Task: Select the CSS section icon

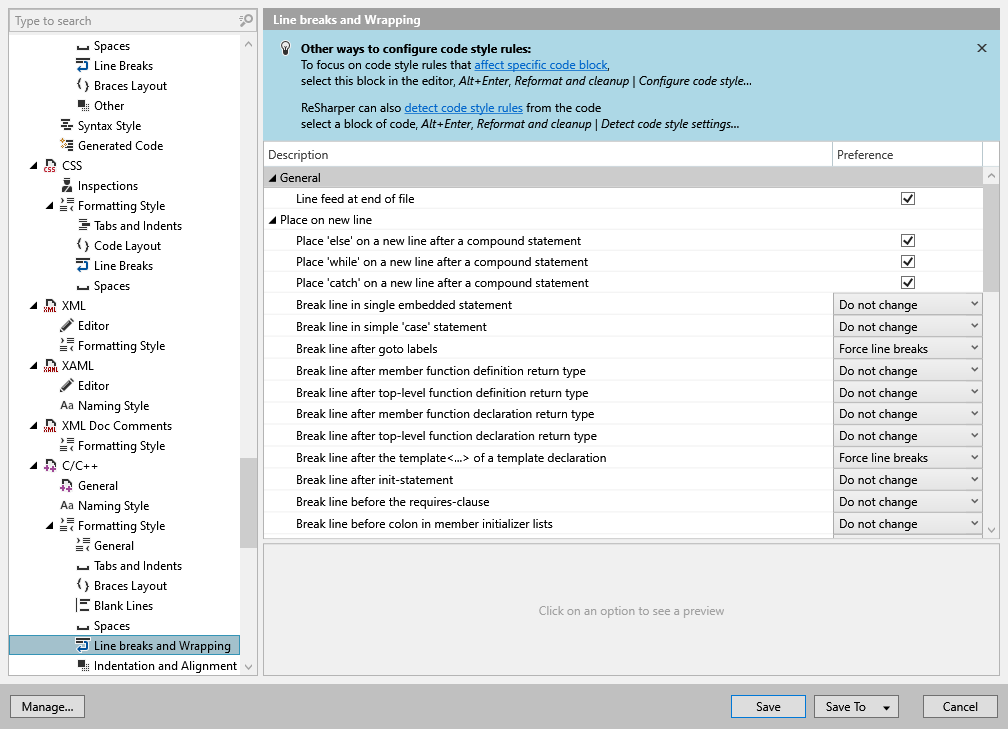Action: pyautogui.click(x=52, y=165)
